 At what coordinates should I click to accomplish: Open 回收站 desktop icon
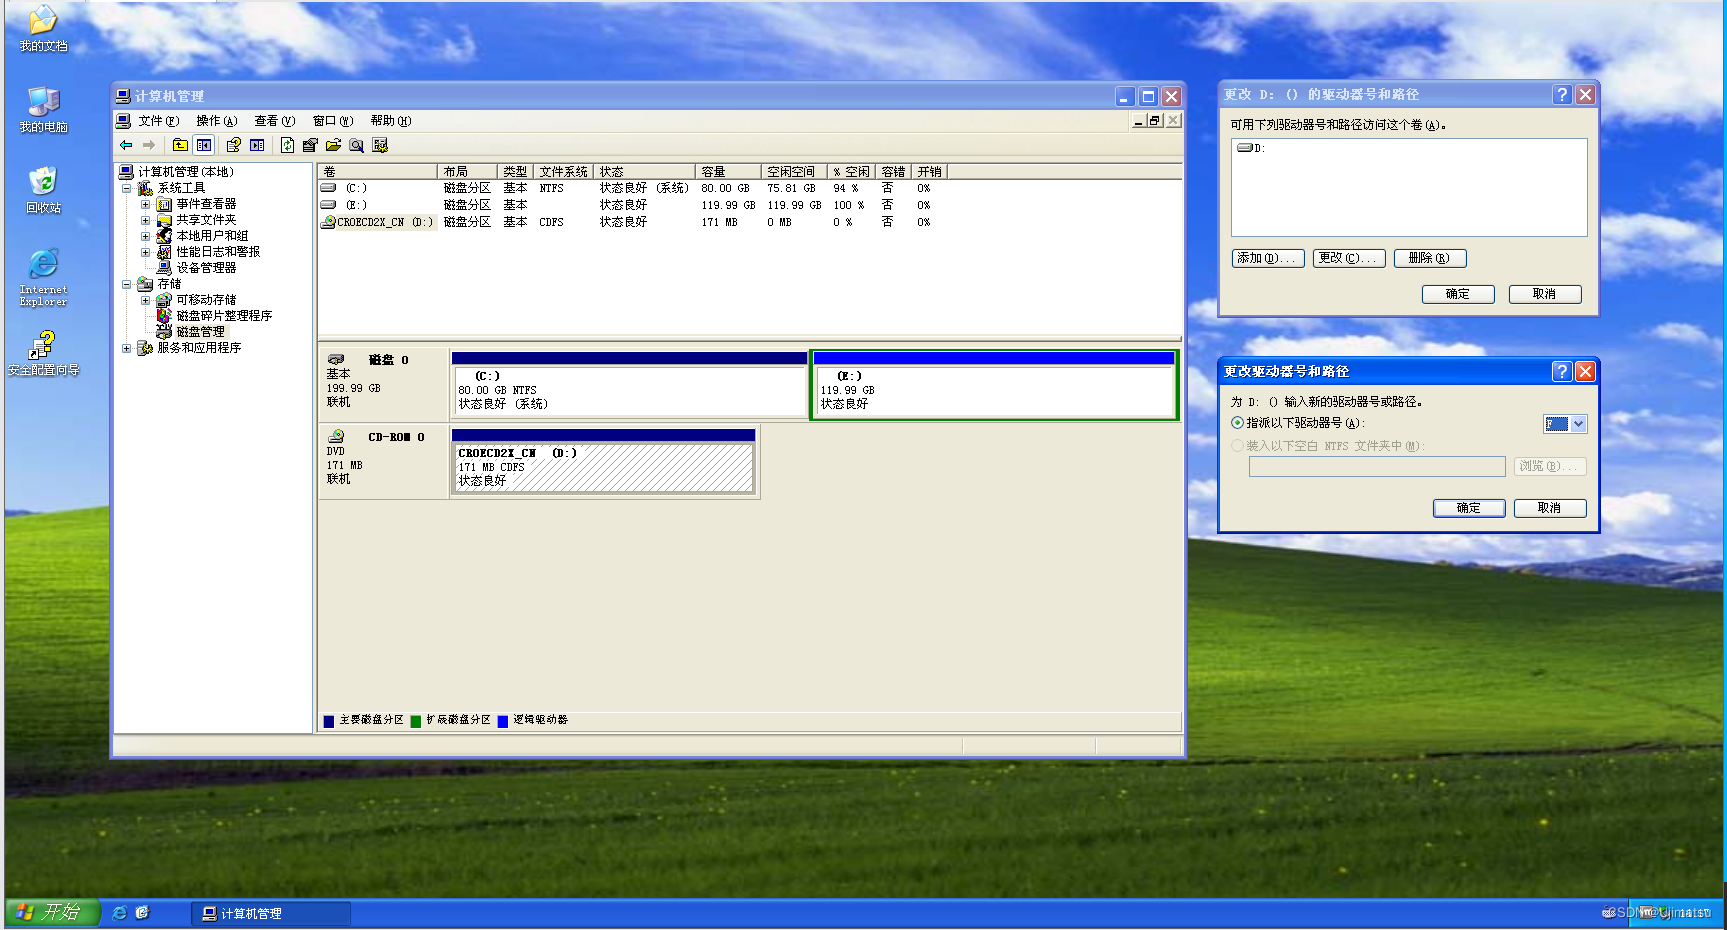coord(43,182)
